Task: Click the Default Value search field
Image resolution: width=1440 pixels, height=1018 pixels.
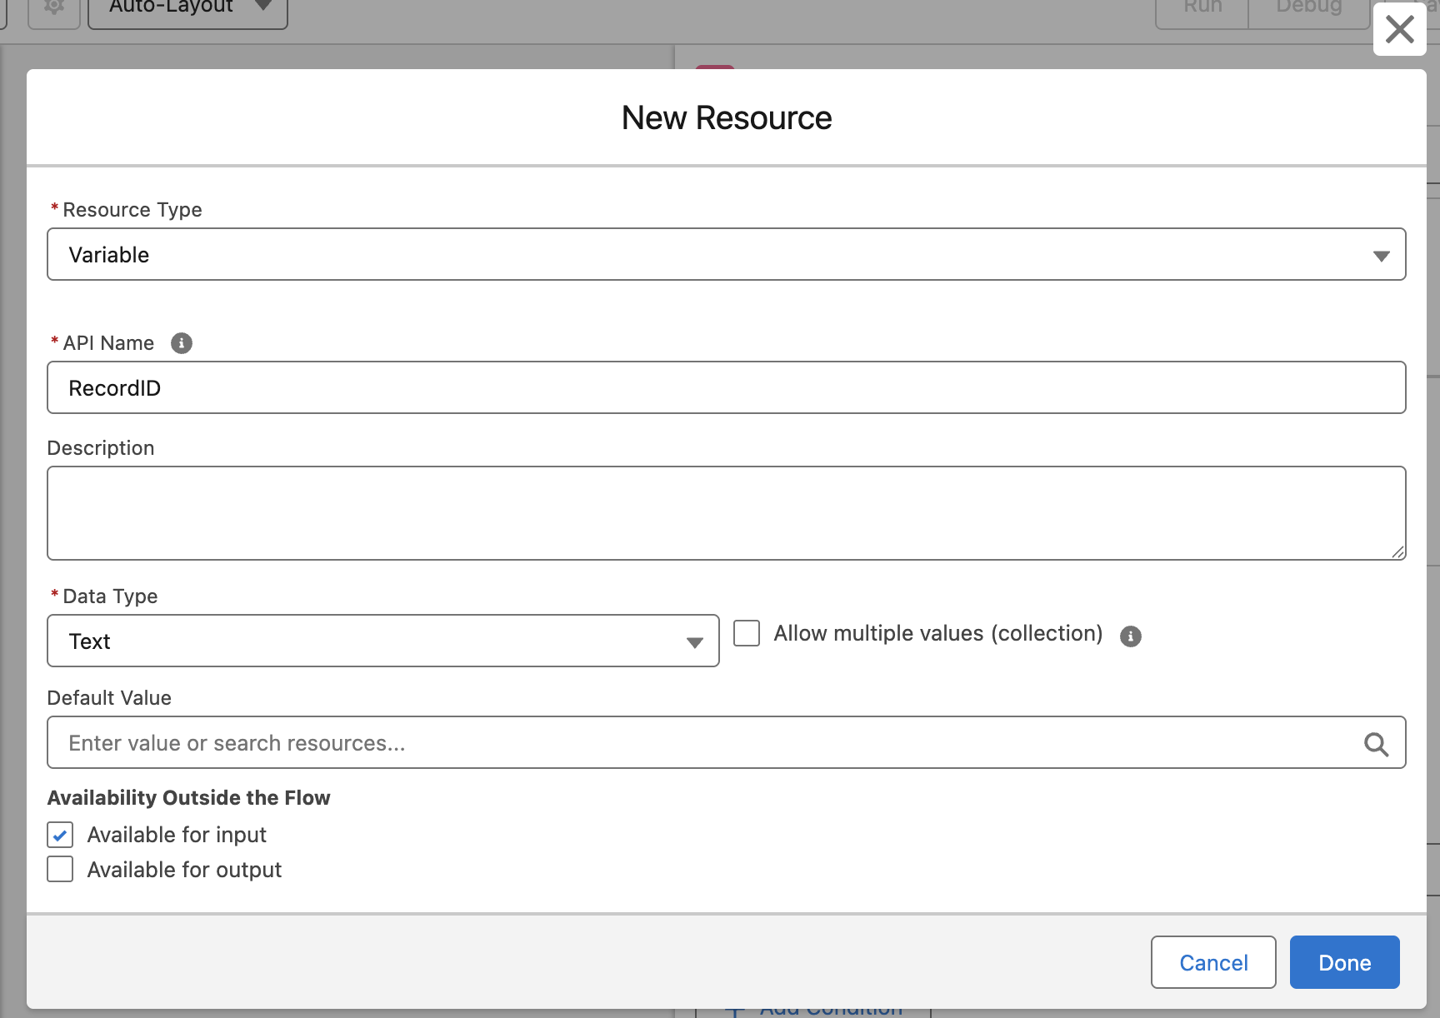Action: [x=726, y=742]
